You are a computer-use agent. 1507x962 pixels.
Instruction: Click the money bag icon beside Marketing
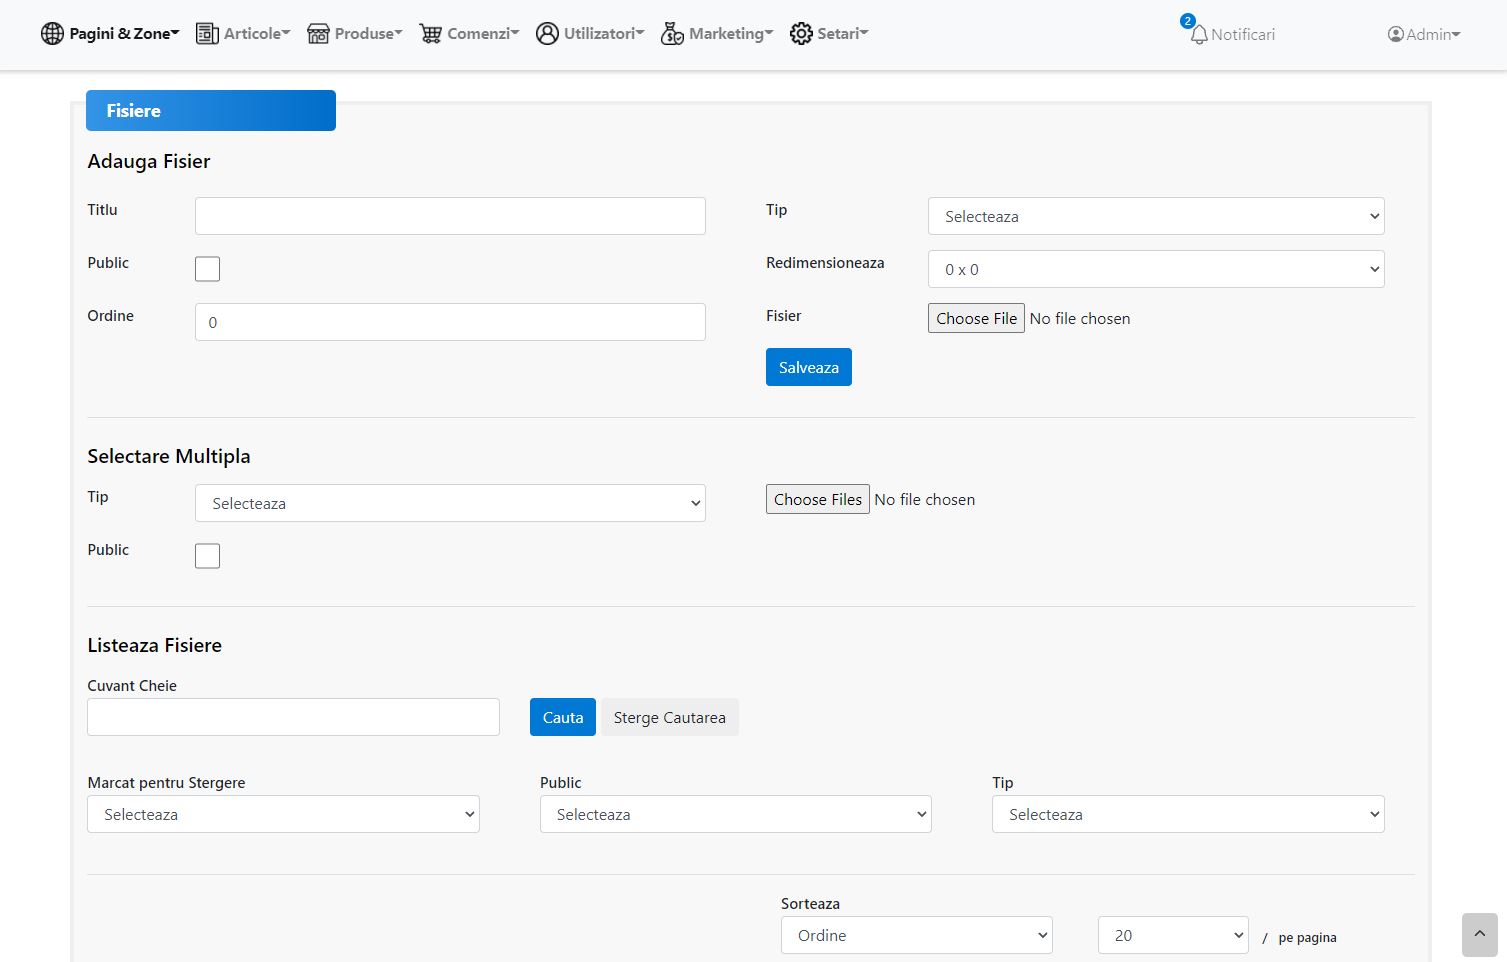672,34
